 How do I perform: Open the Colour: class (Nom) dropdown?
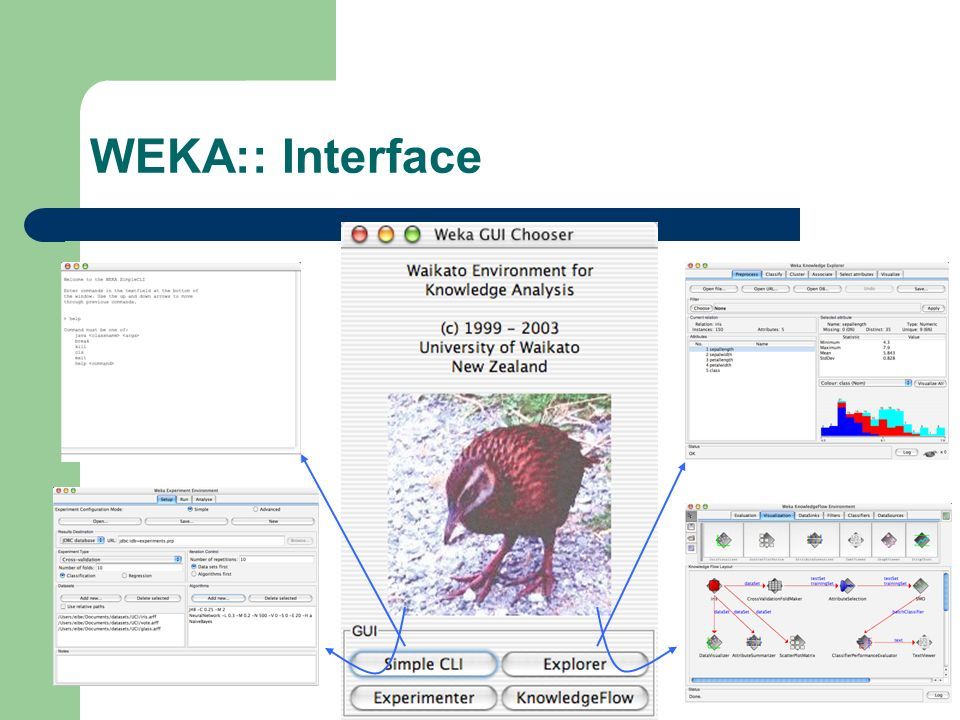tap(866, 383)
